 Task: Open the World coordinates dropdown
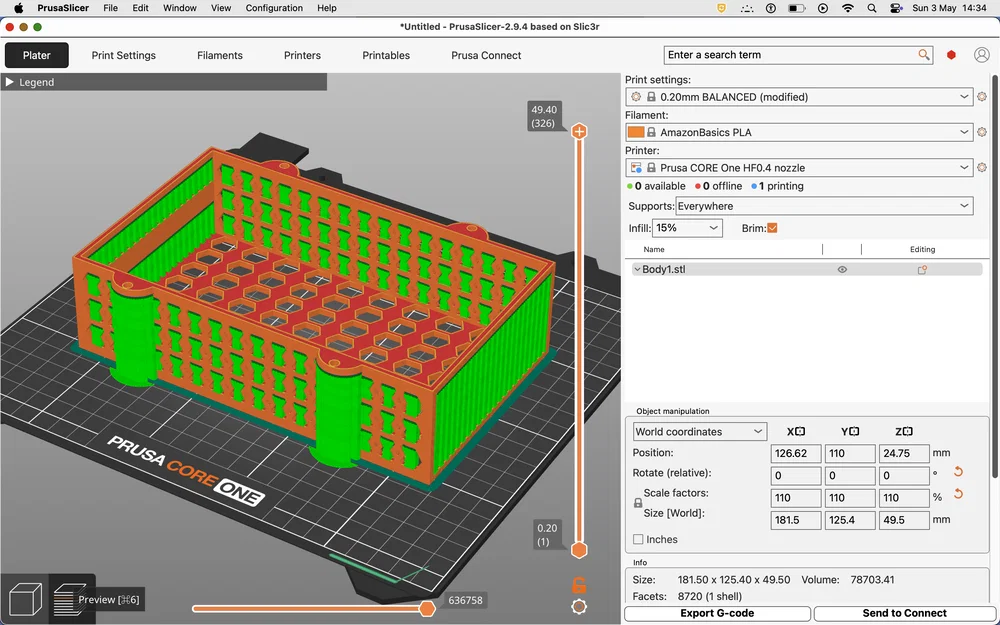[x=700, y=431]
